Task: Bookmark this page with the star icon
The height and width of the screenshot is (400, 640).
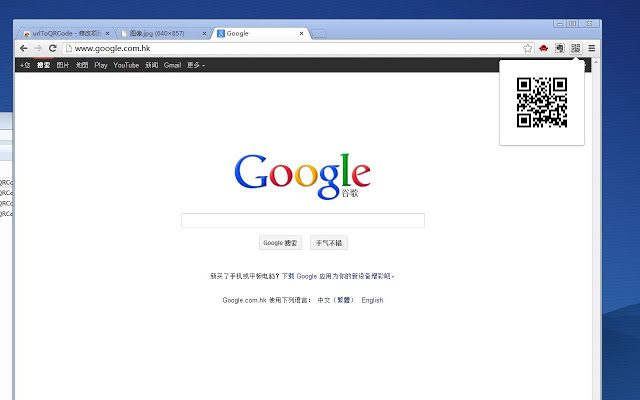Action: (x=527, y=49)
